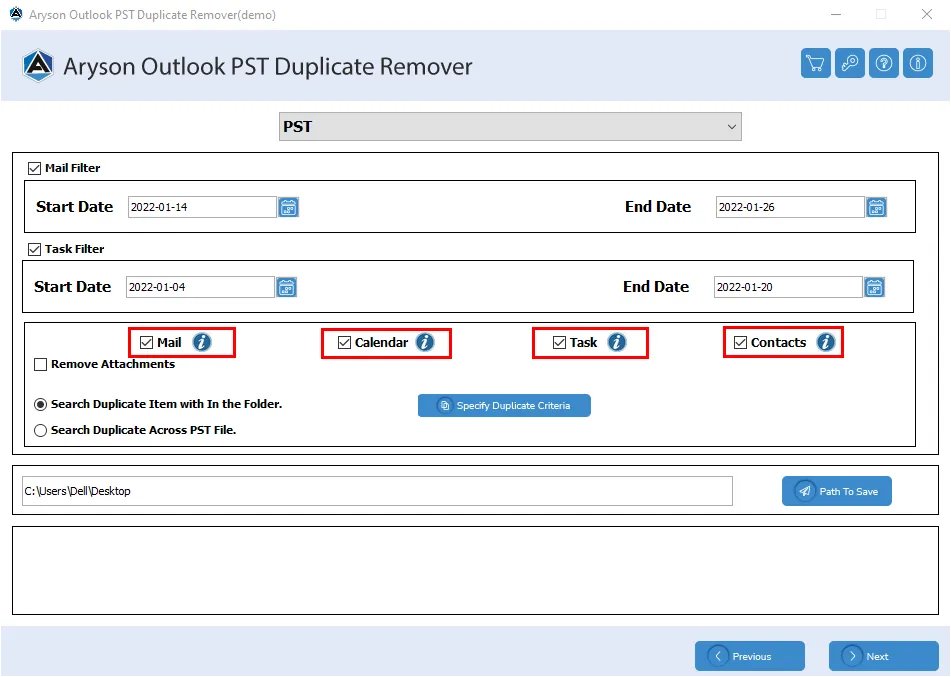Go back with the Previous button
The width and height of the screenshot is (951, 677).
click(750, 656)
